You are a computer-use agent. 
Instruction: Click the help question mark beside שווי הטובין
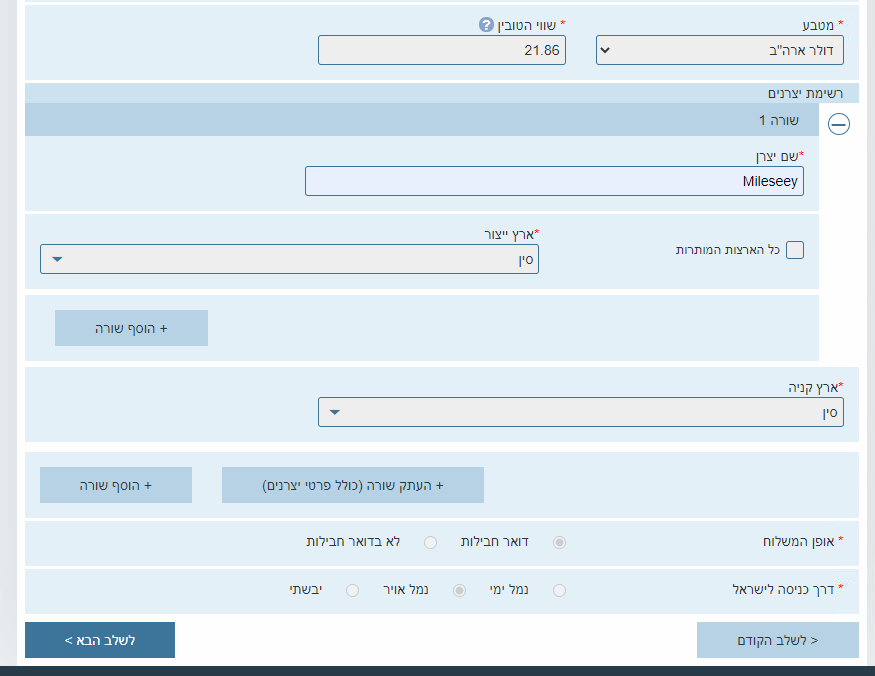[487, 24]
